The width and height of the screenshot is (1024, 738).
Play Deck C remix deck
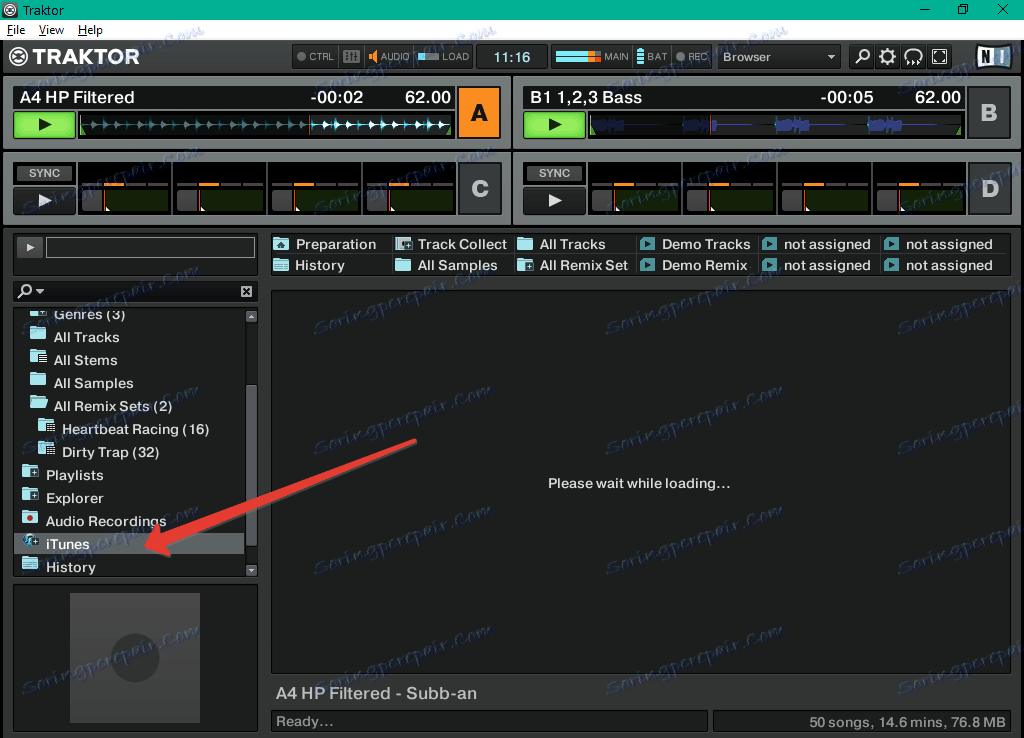tap(44, 201)
